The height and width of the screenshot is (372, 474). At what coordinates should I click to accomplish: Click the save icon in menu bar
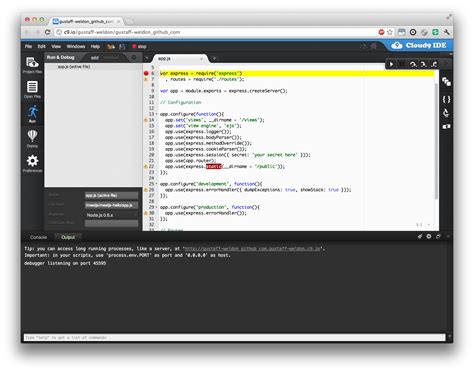(x=122, y=47)
